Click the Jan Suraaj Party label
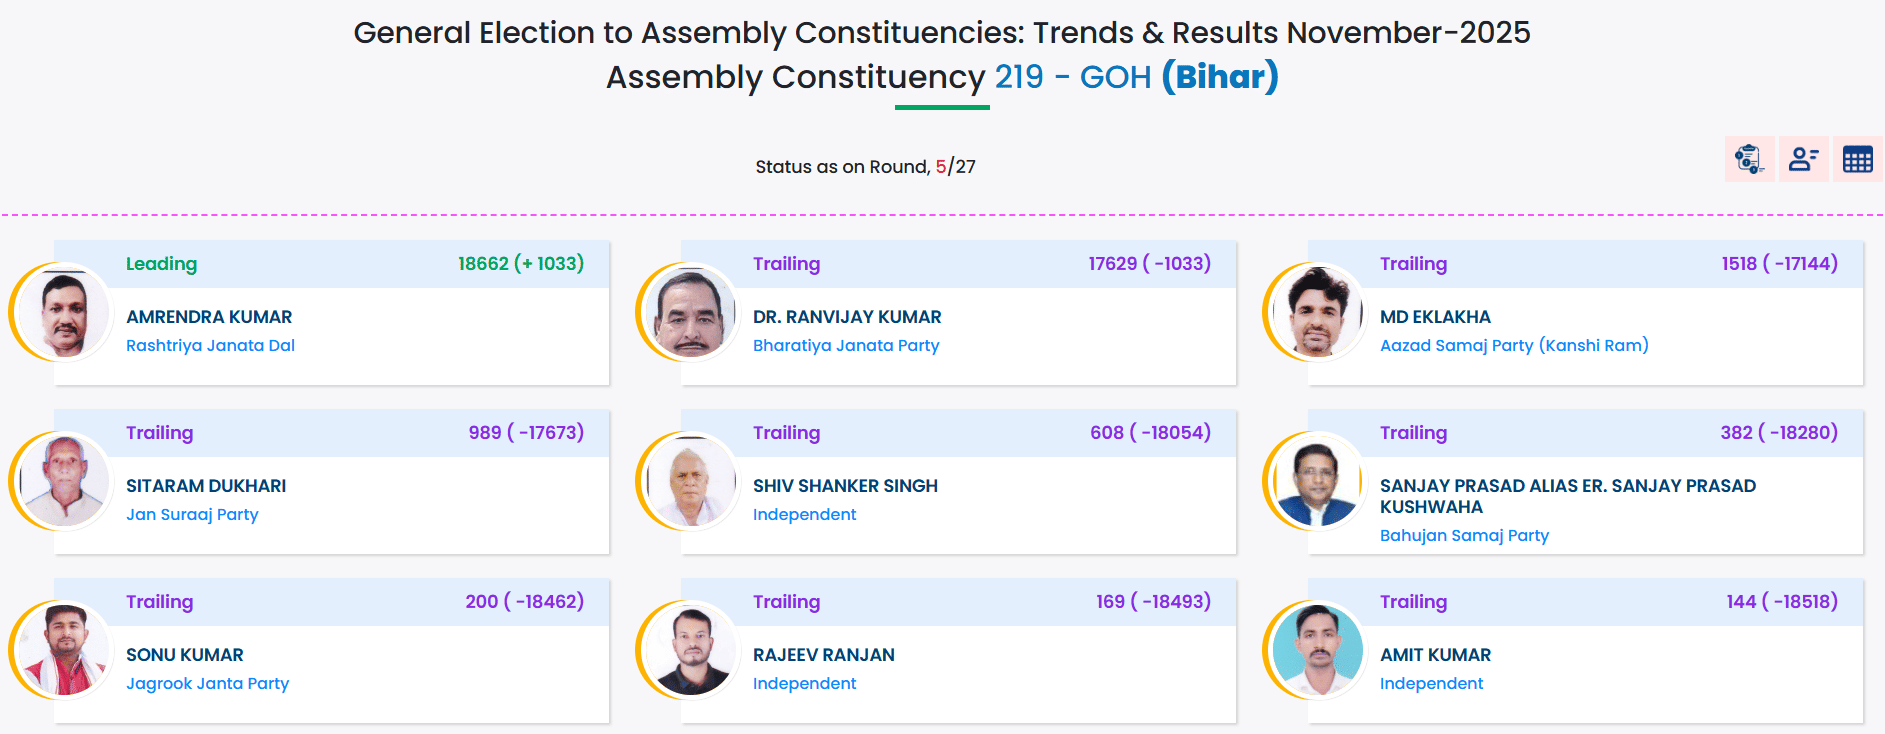1885x734 pixels. [192, 515]
